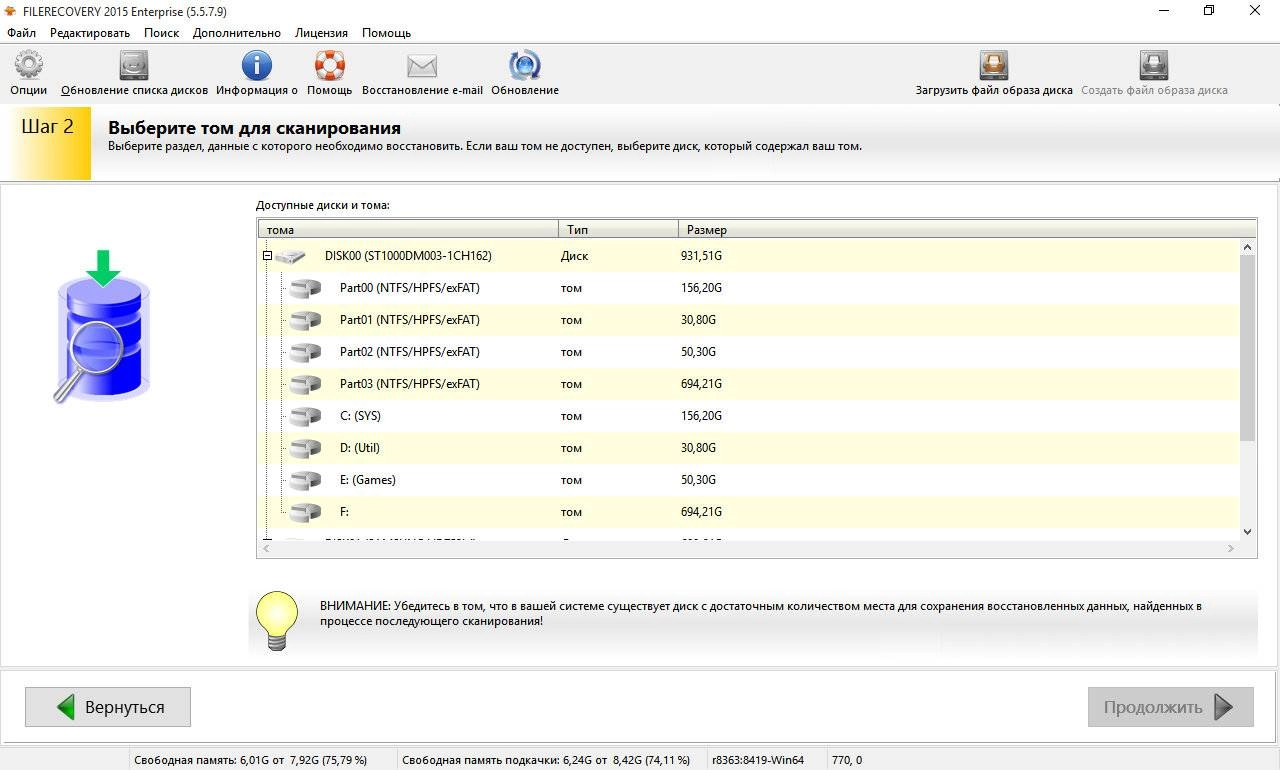Open the Опции gear icon
Image resolution: width=1280 pixels, height=770 pixels.
29,66
